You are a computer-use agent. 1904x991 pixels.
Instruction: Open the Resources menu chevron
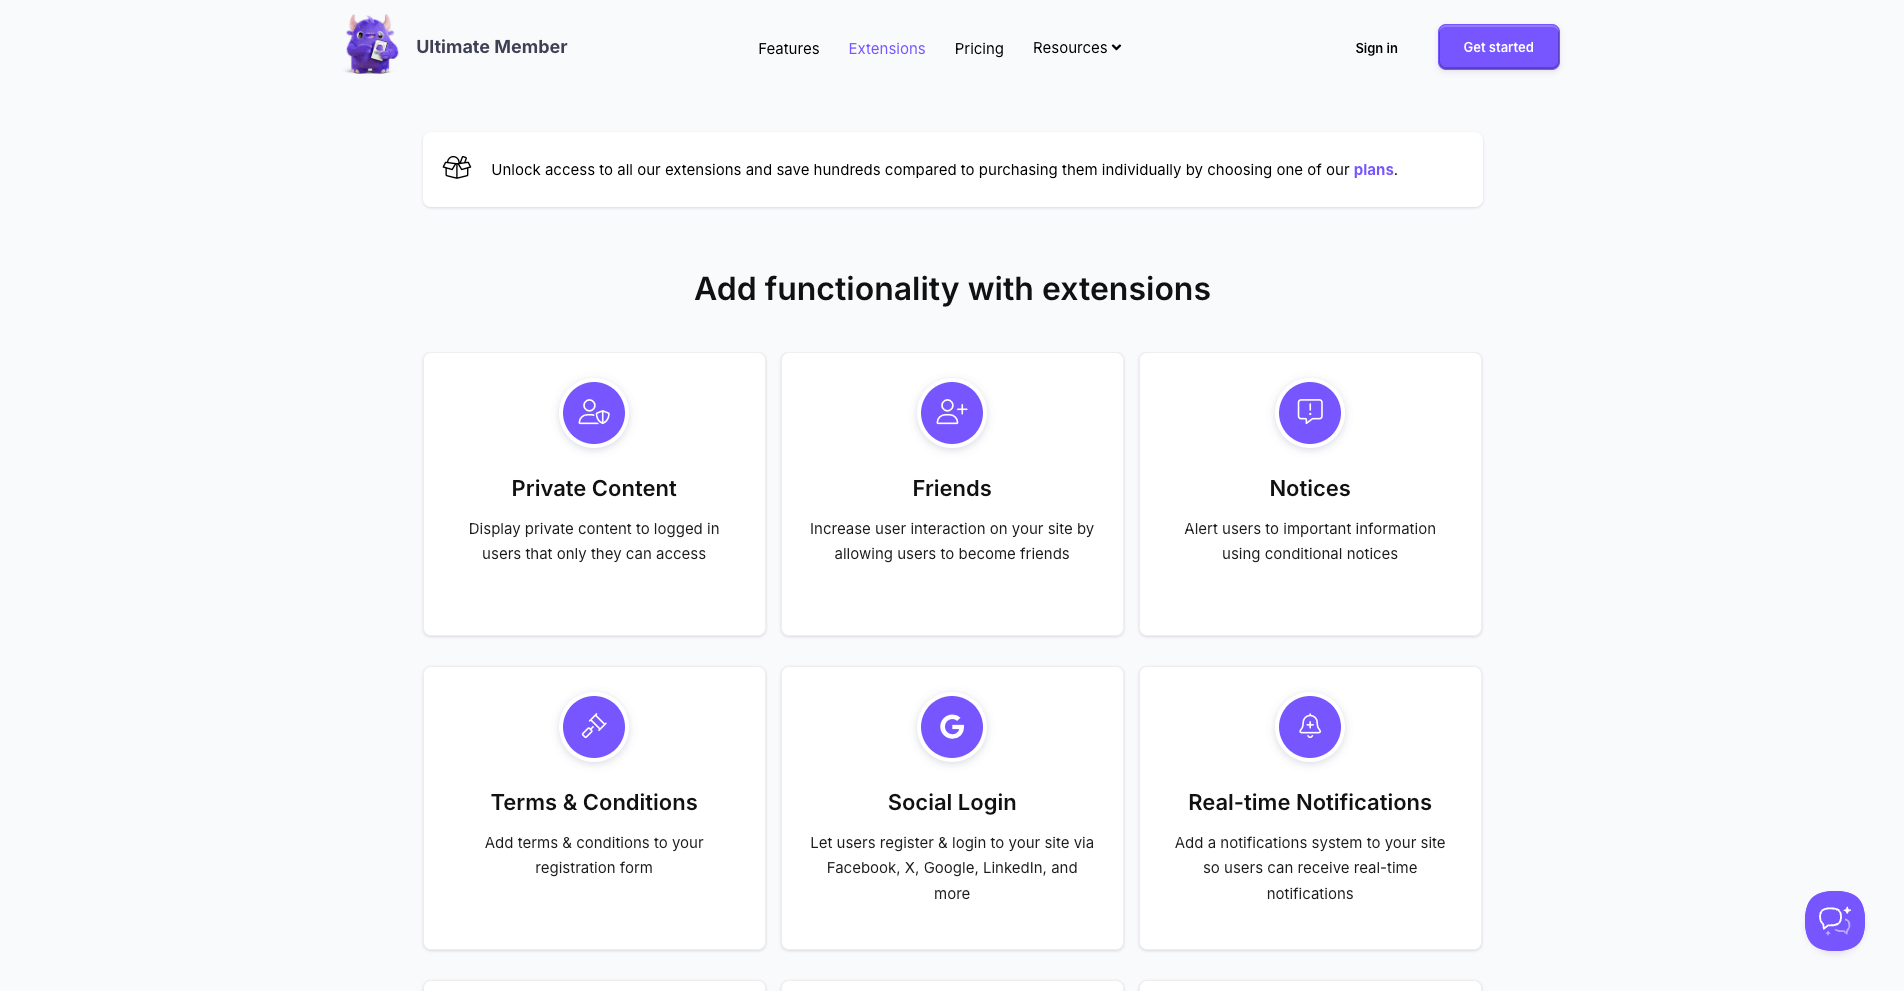click(x=1116, y=47)
